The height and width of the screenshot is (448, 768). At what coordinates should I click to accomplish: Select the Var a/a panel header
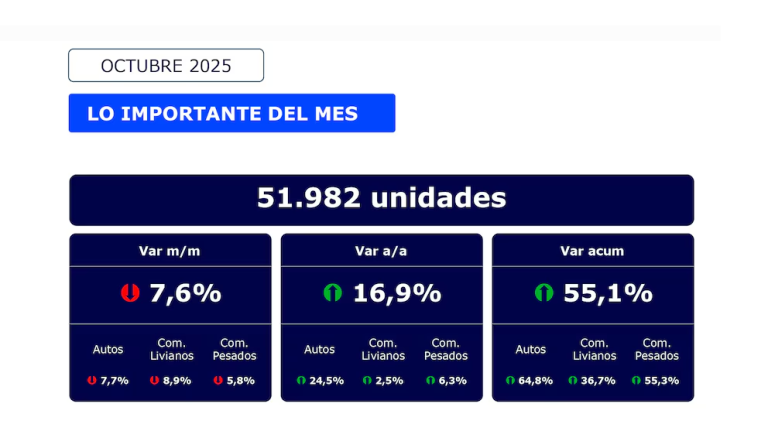pyautogui.click(x=381, y=251)
